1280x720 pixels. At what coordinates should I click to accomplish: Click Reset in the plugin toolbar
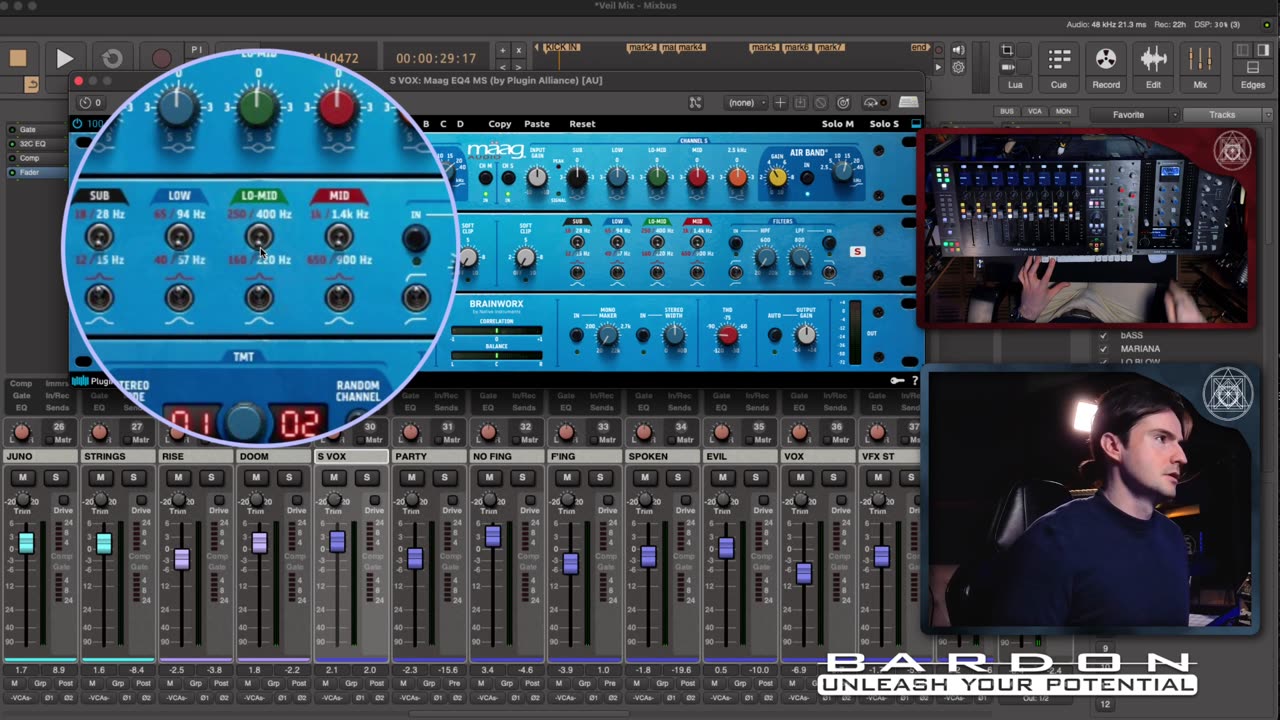(582, 124)
